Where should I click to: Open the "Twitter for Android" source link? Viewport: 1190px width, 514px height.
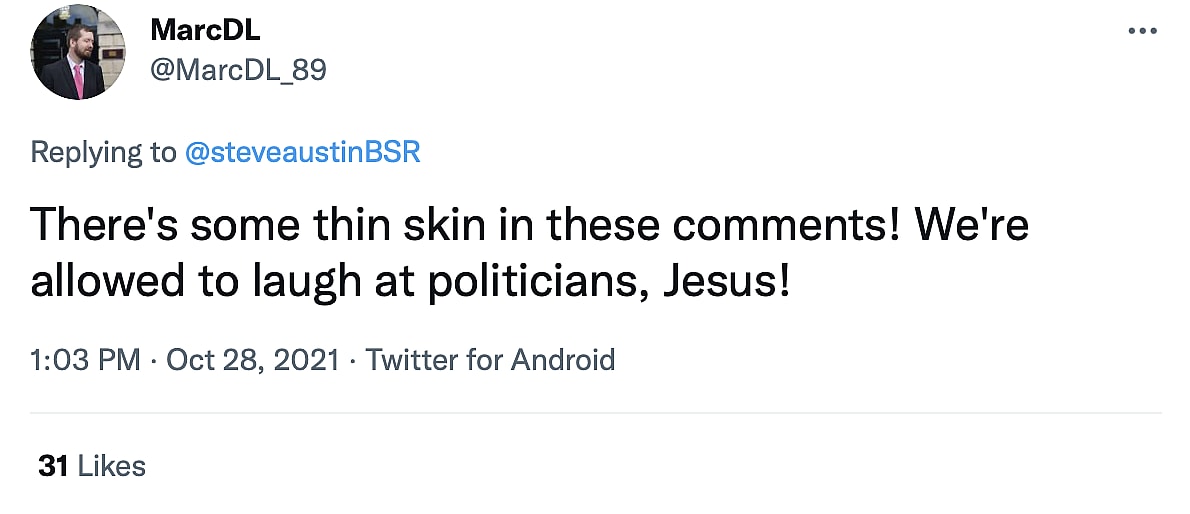pyautogui.click(x=490, y=359)
